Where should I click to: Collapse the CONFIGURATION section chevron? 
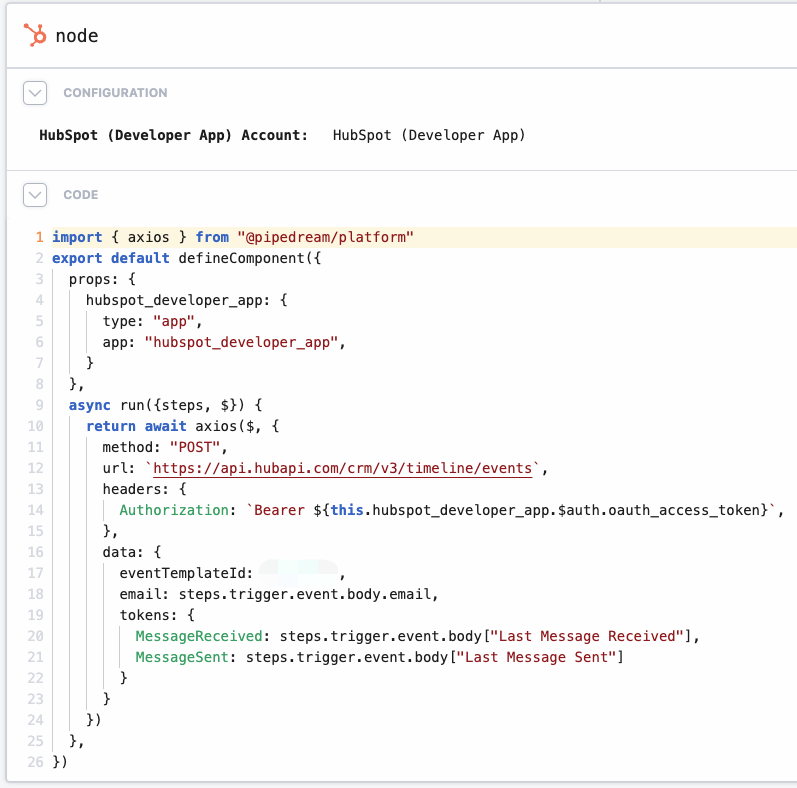click(x=35, y=93)
